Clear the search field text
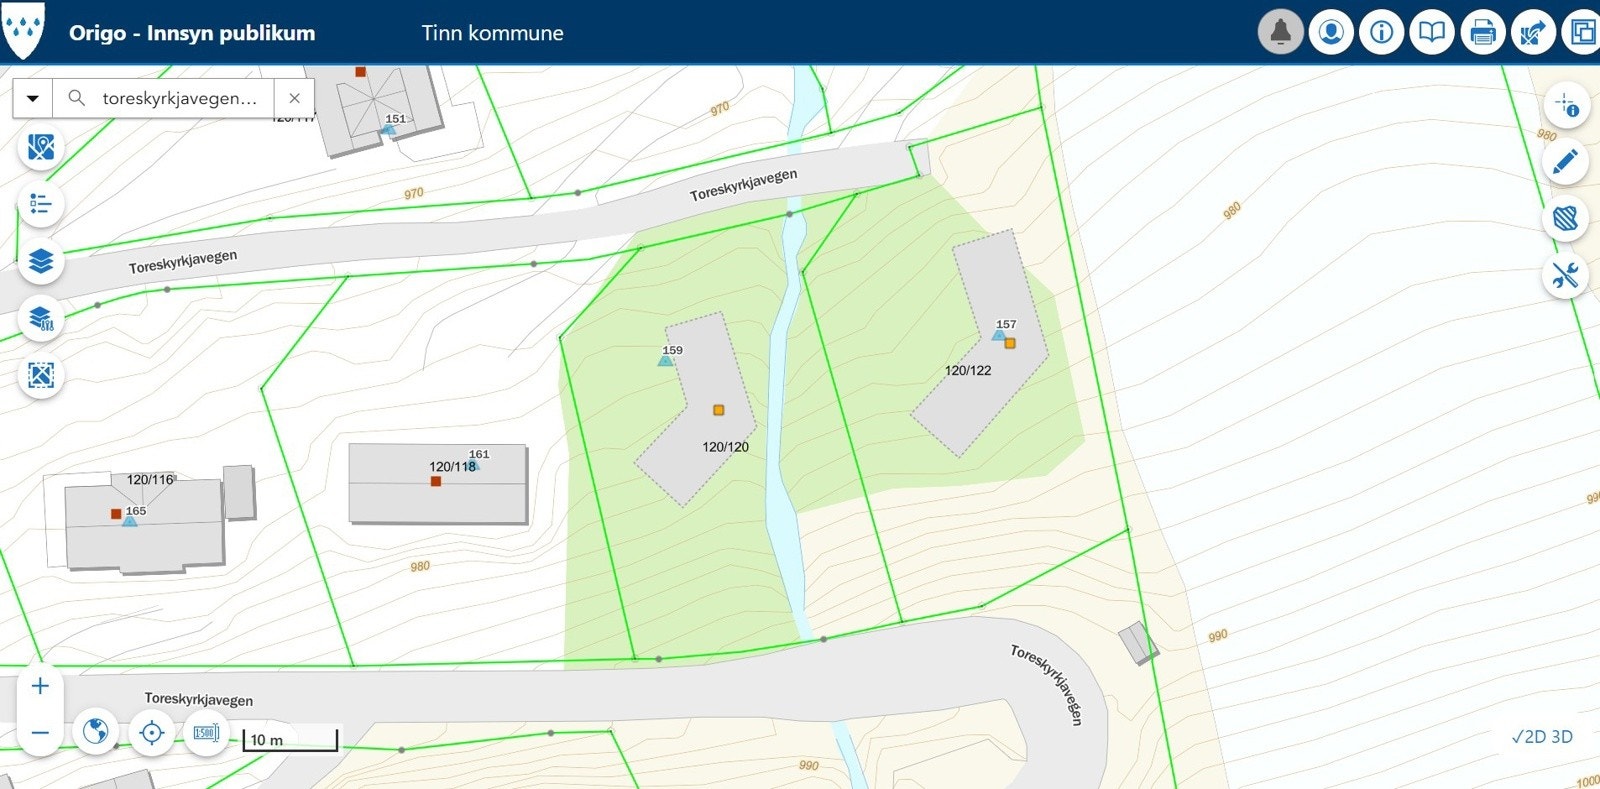This screenshot has width=1600, height=789. tap(294, 98)
